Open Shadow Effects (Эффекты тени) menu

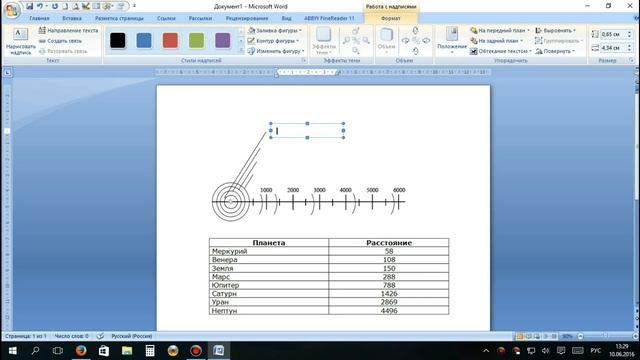click(324, 41)
